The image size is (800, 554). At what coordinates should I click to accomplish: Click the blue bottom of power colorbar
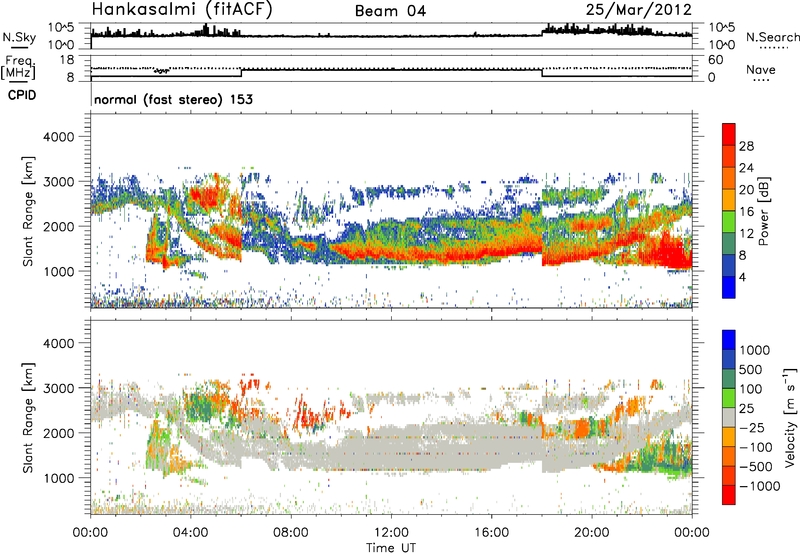[x=729, y=287]
